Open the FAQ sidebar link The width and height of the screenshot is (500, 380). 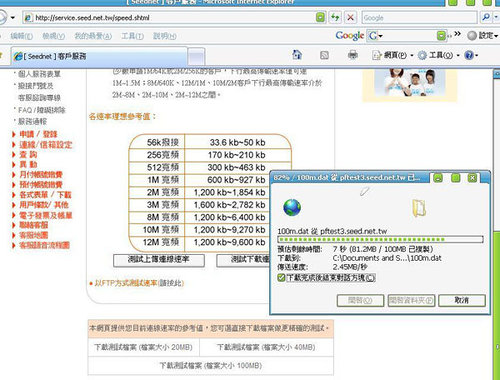(42, 110)
